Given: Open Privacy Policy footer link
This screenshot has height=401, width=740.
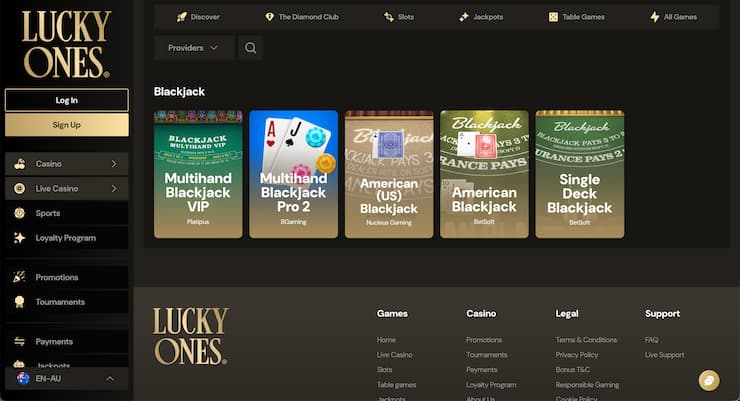Looking at the screenshot, I should pos(577,355).
